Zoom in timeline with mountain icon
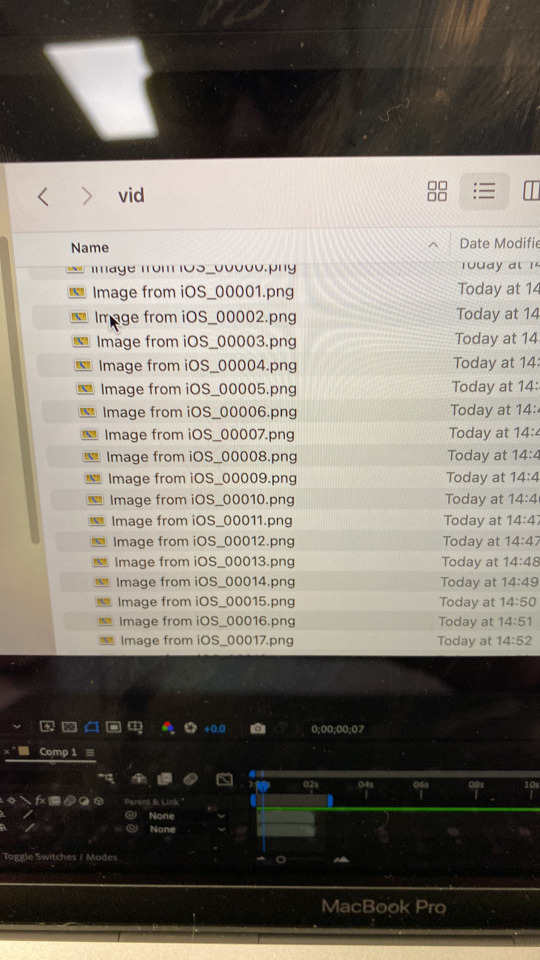 pyautogui.click(x=340, y=860)
